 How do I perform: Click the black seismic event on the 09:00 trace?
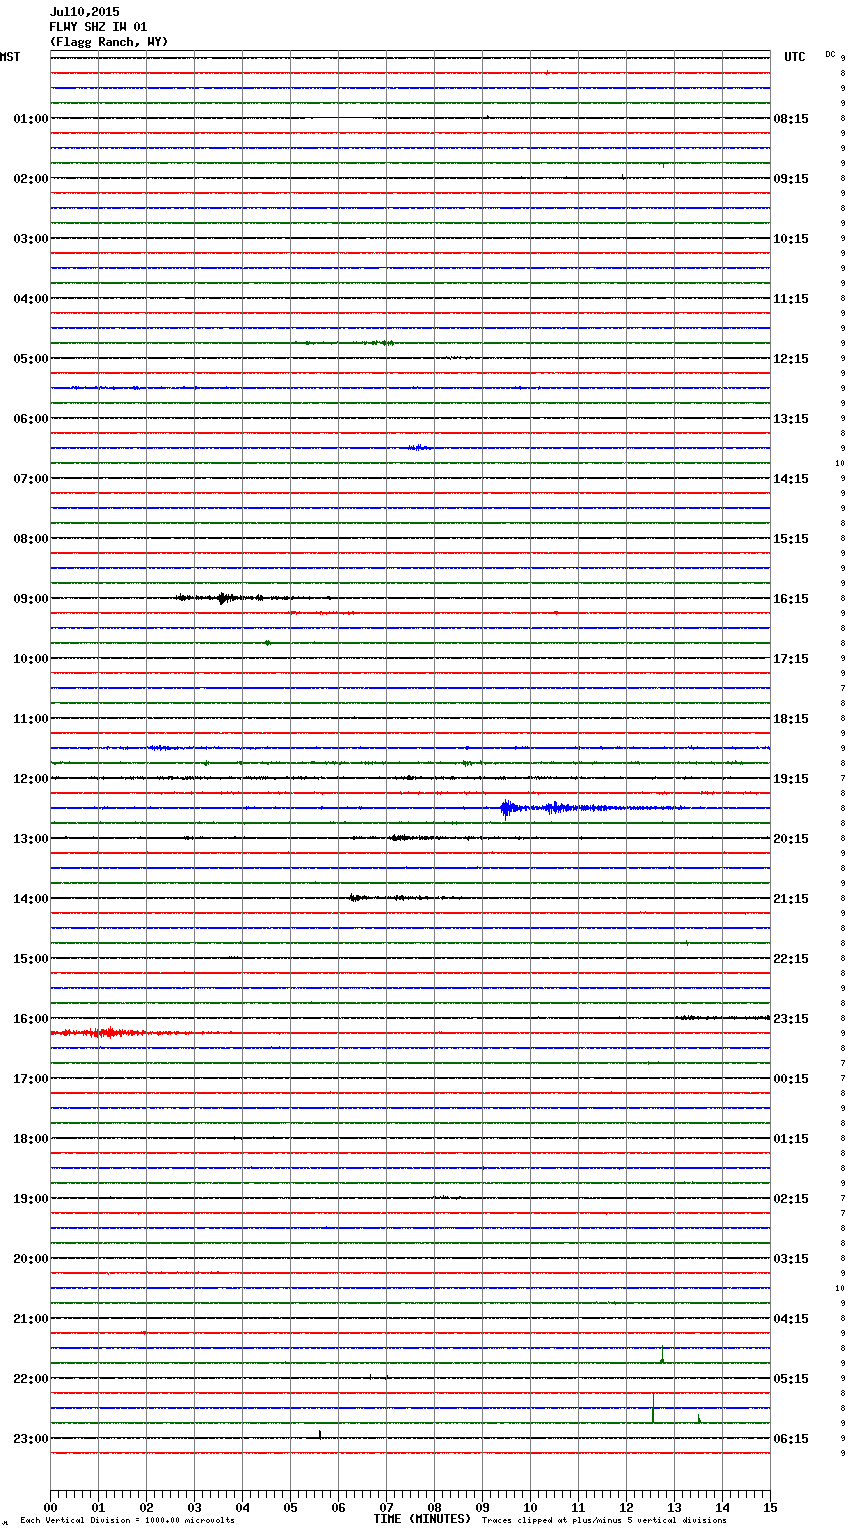pos(225,598)
